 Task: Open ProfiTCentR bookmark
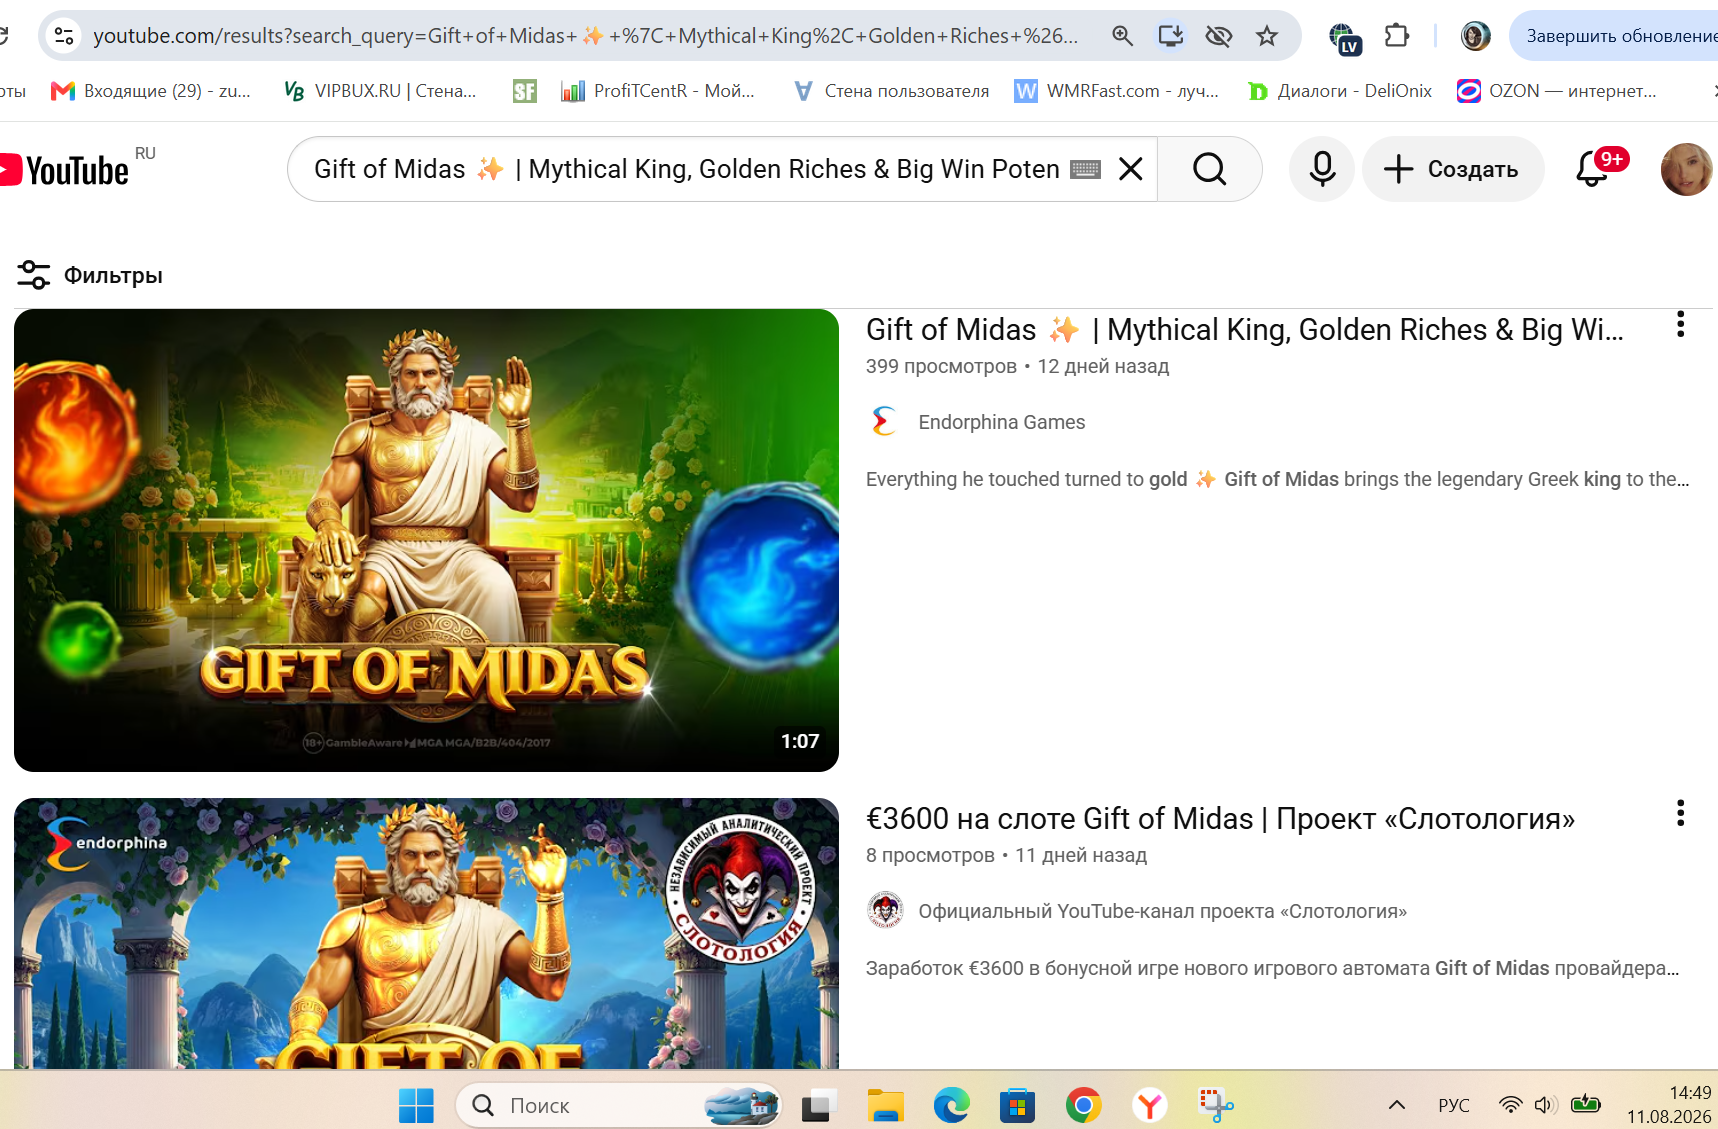658,91
